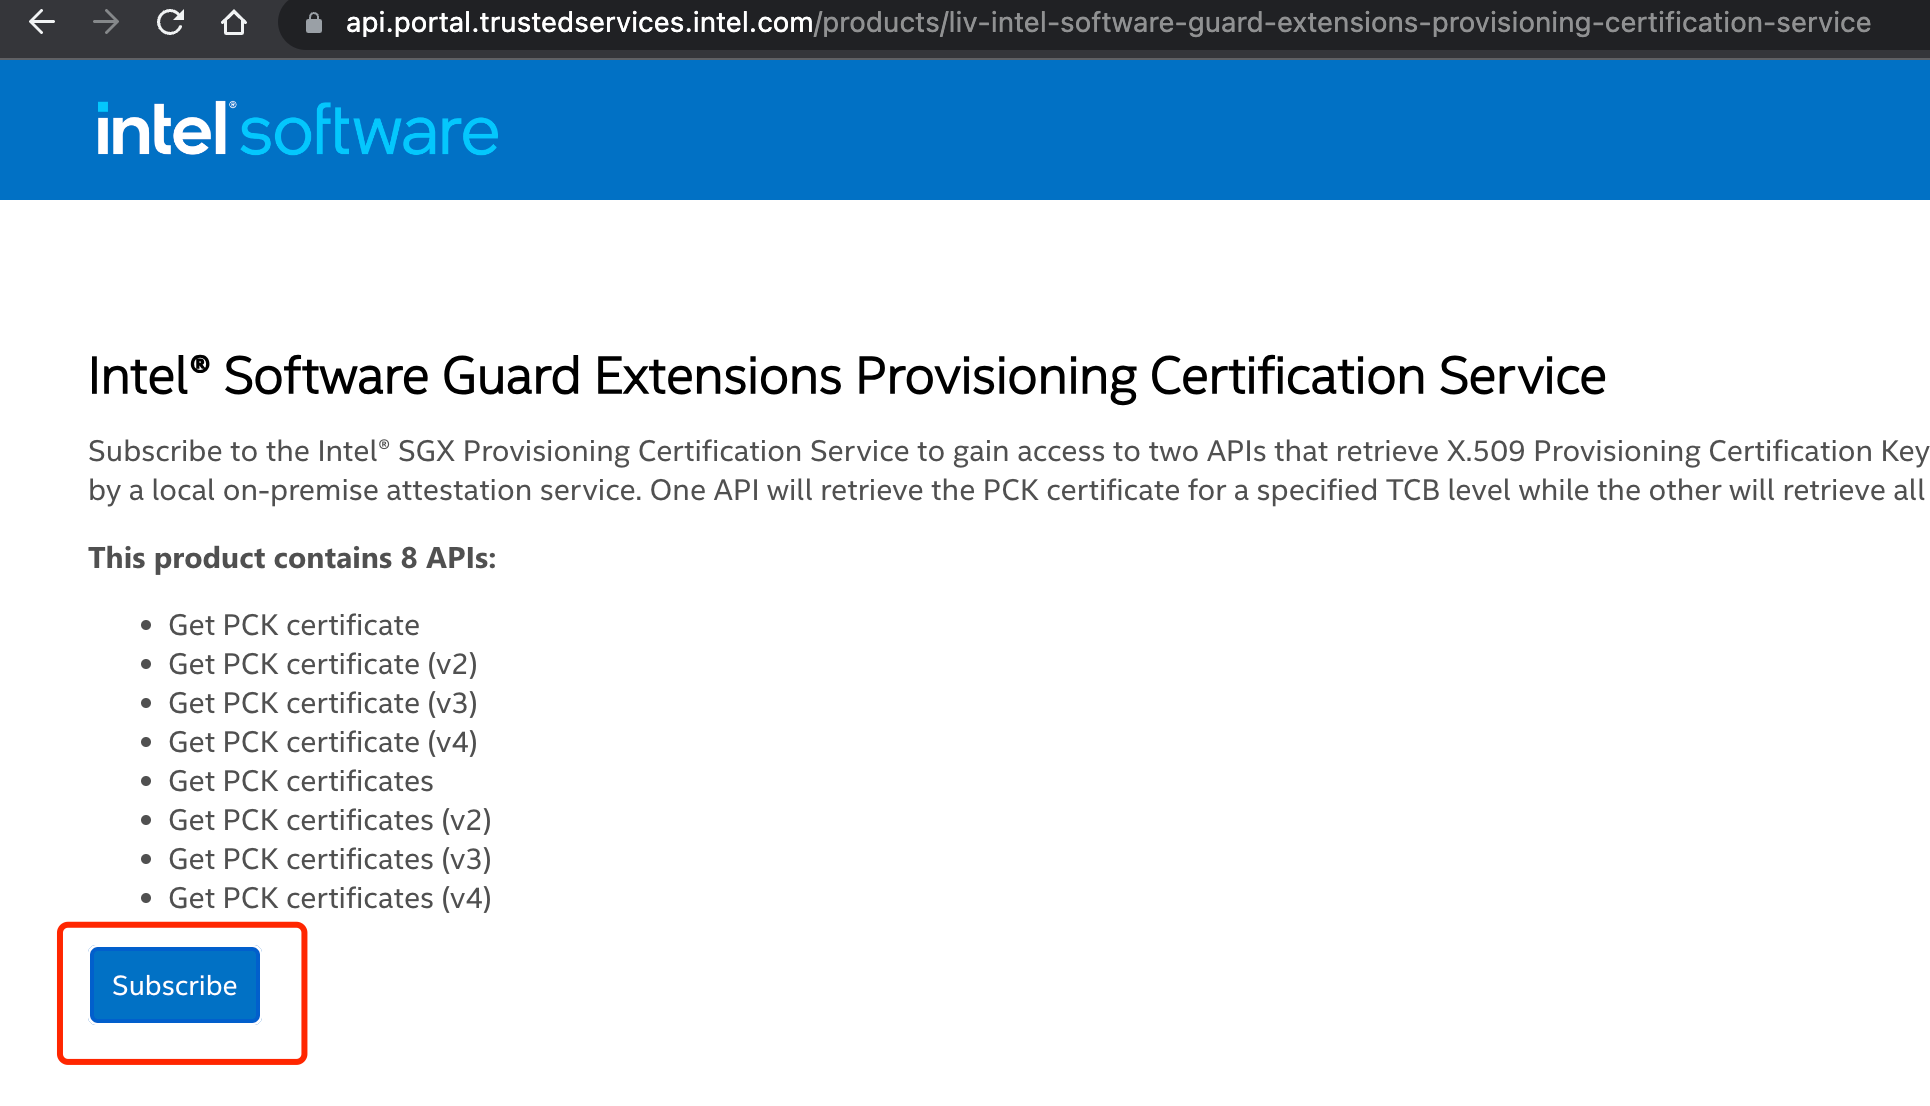Open Get PCK certificate (v3) entry
Screen dimensions: 1930x1106
click(x=322, y=703)
